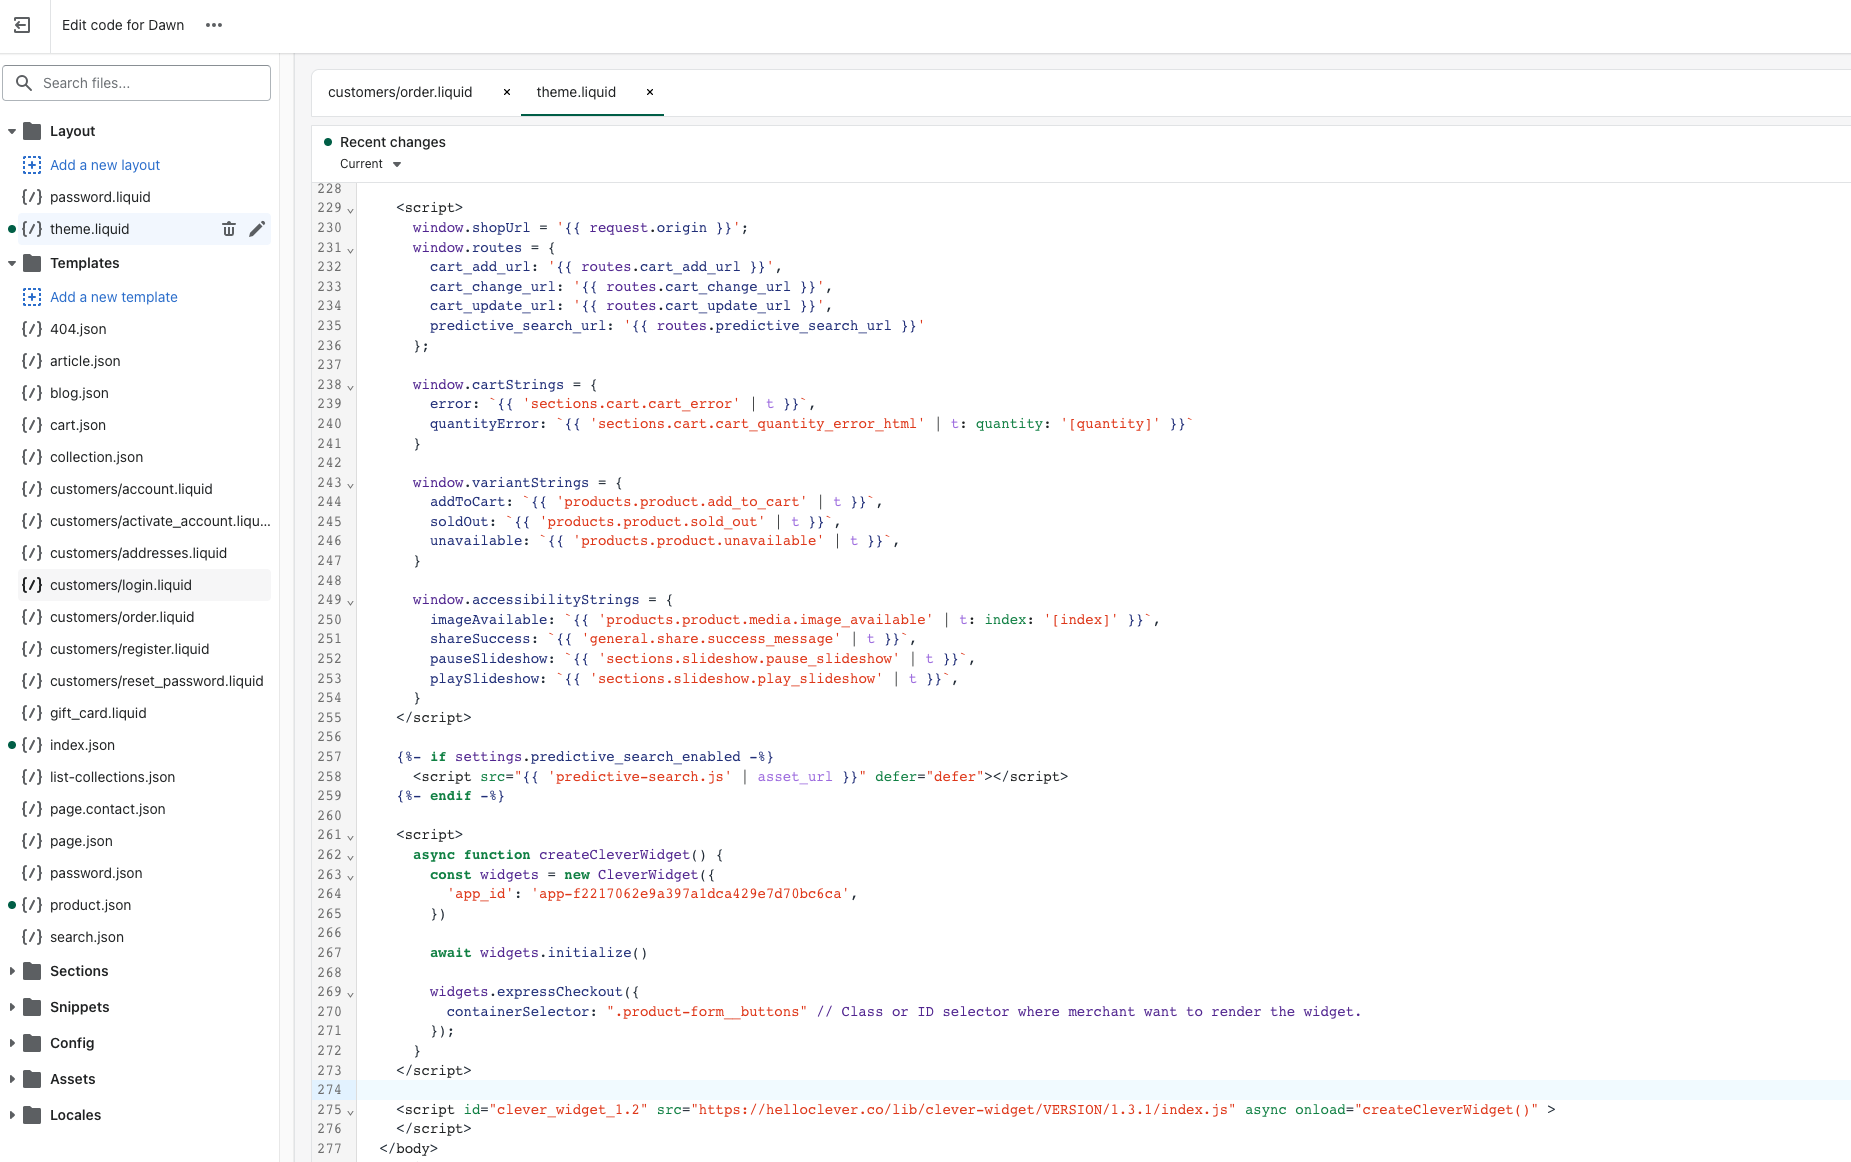Switch to the customers/order.liquid tab

coord(400,92)
